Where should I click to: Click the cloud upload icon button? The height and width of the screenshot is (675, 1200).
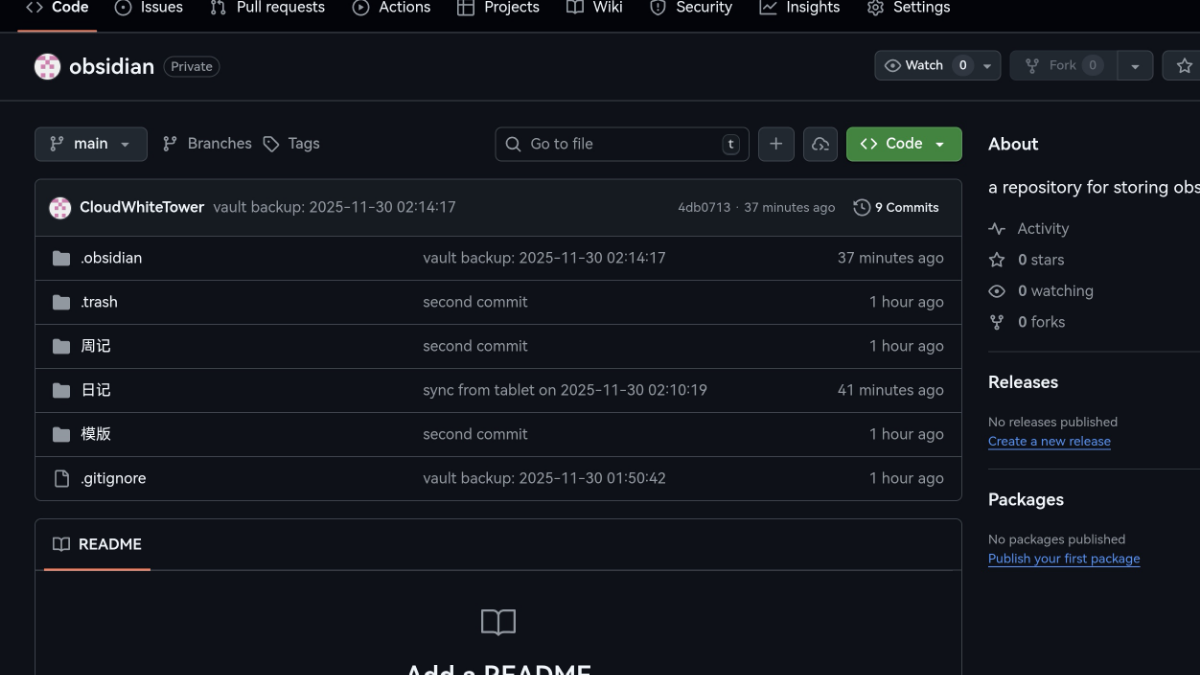[x=820, y=144]
